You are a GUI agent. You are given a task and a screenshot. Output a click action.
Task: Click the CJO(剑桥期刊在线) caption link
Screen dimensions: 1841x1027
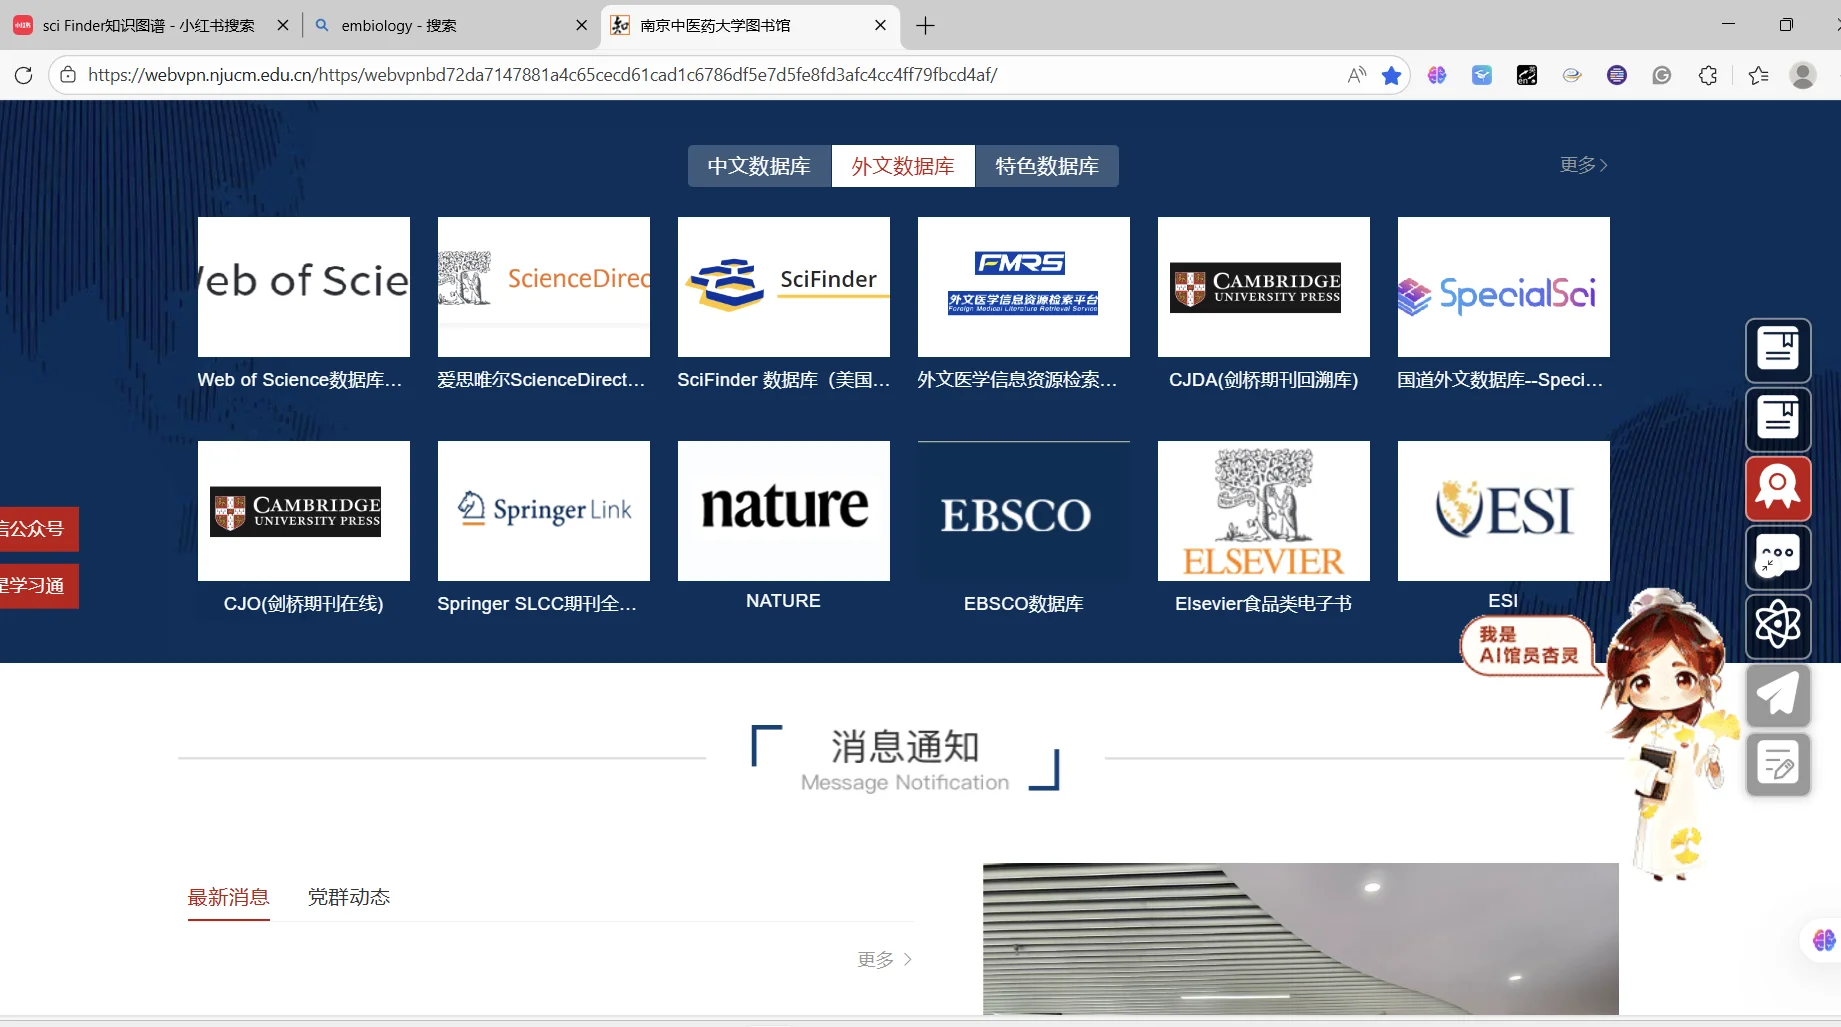(304, 604)
